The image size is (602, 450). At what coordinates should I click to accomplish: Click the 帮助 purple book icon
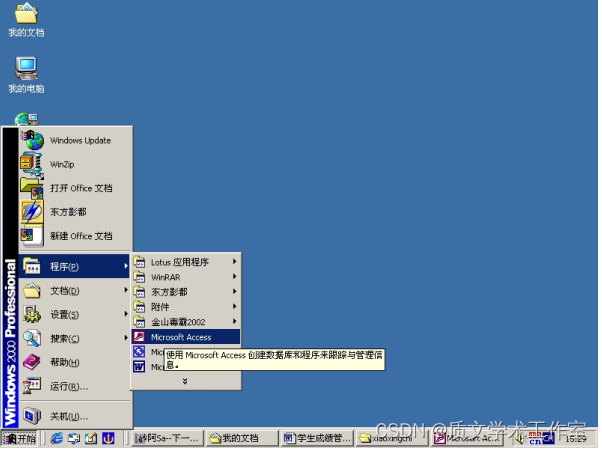coord(31,362)
